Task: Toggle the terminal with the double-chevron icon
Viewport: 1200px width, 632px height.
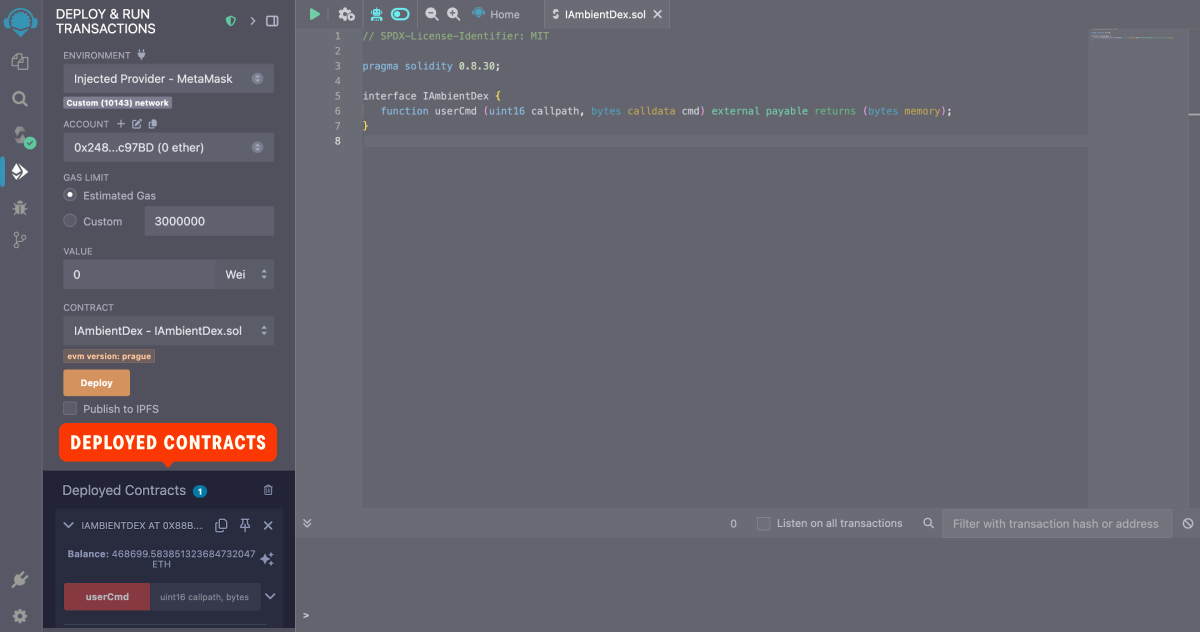Action: 307,523
